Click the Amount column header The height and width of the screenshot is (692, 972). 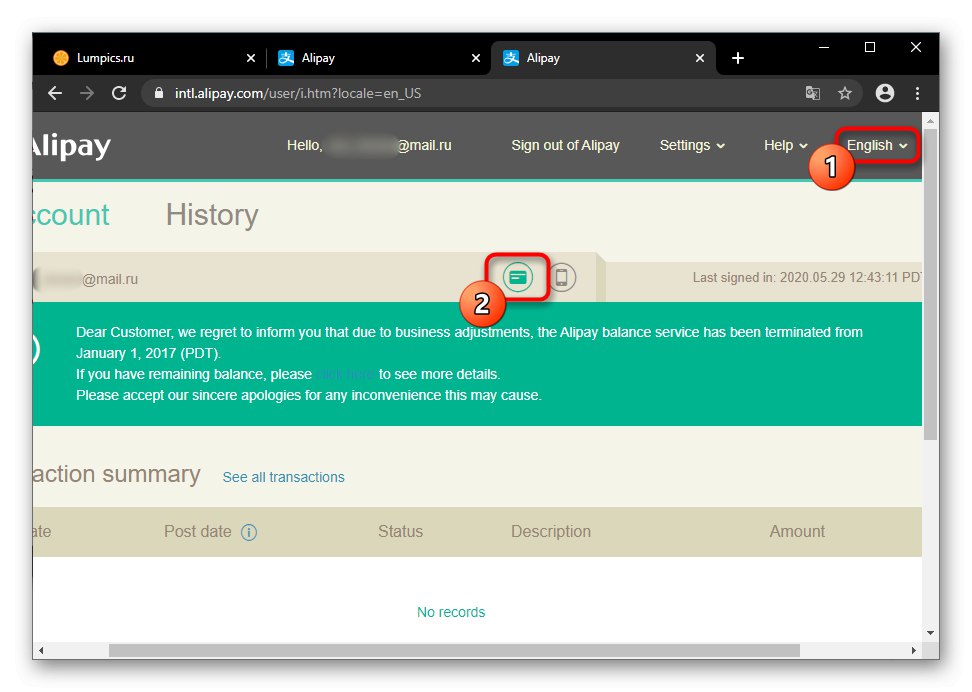pos(797,531)
